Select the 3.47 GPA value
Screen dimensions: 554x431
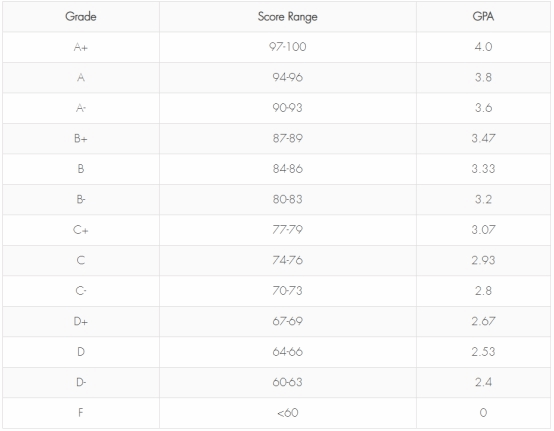tap(483, 138)
